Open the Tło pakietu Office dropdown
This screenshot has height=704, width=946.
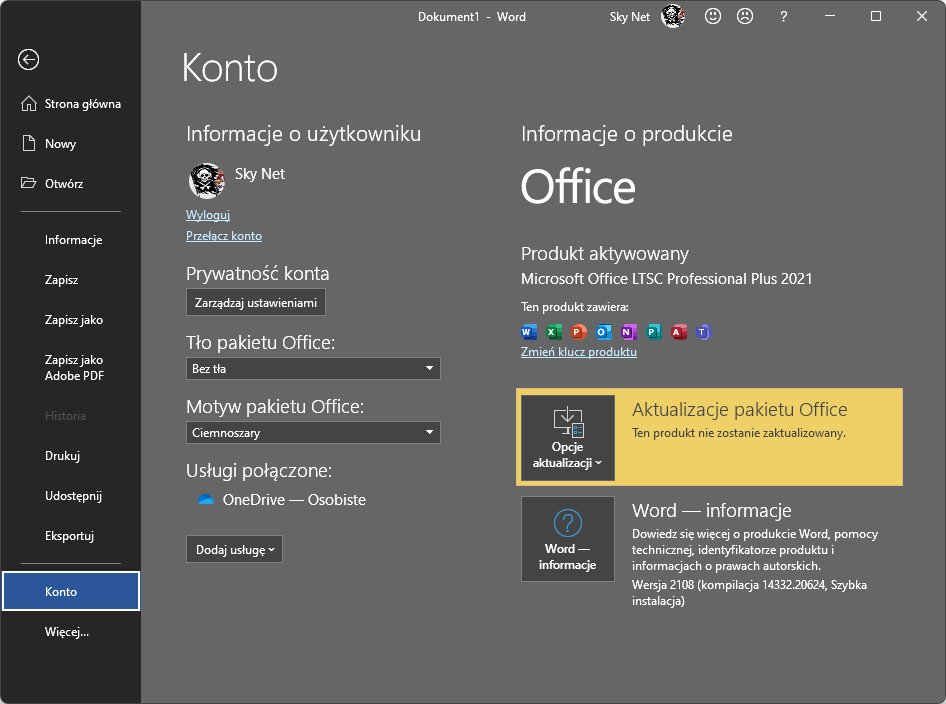tap(313, 369)
